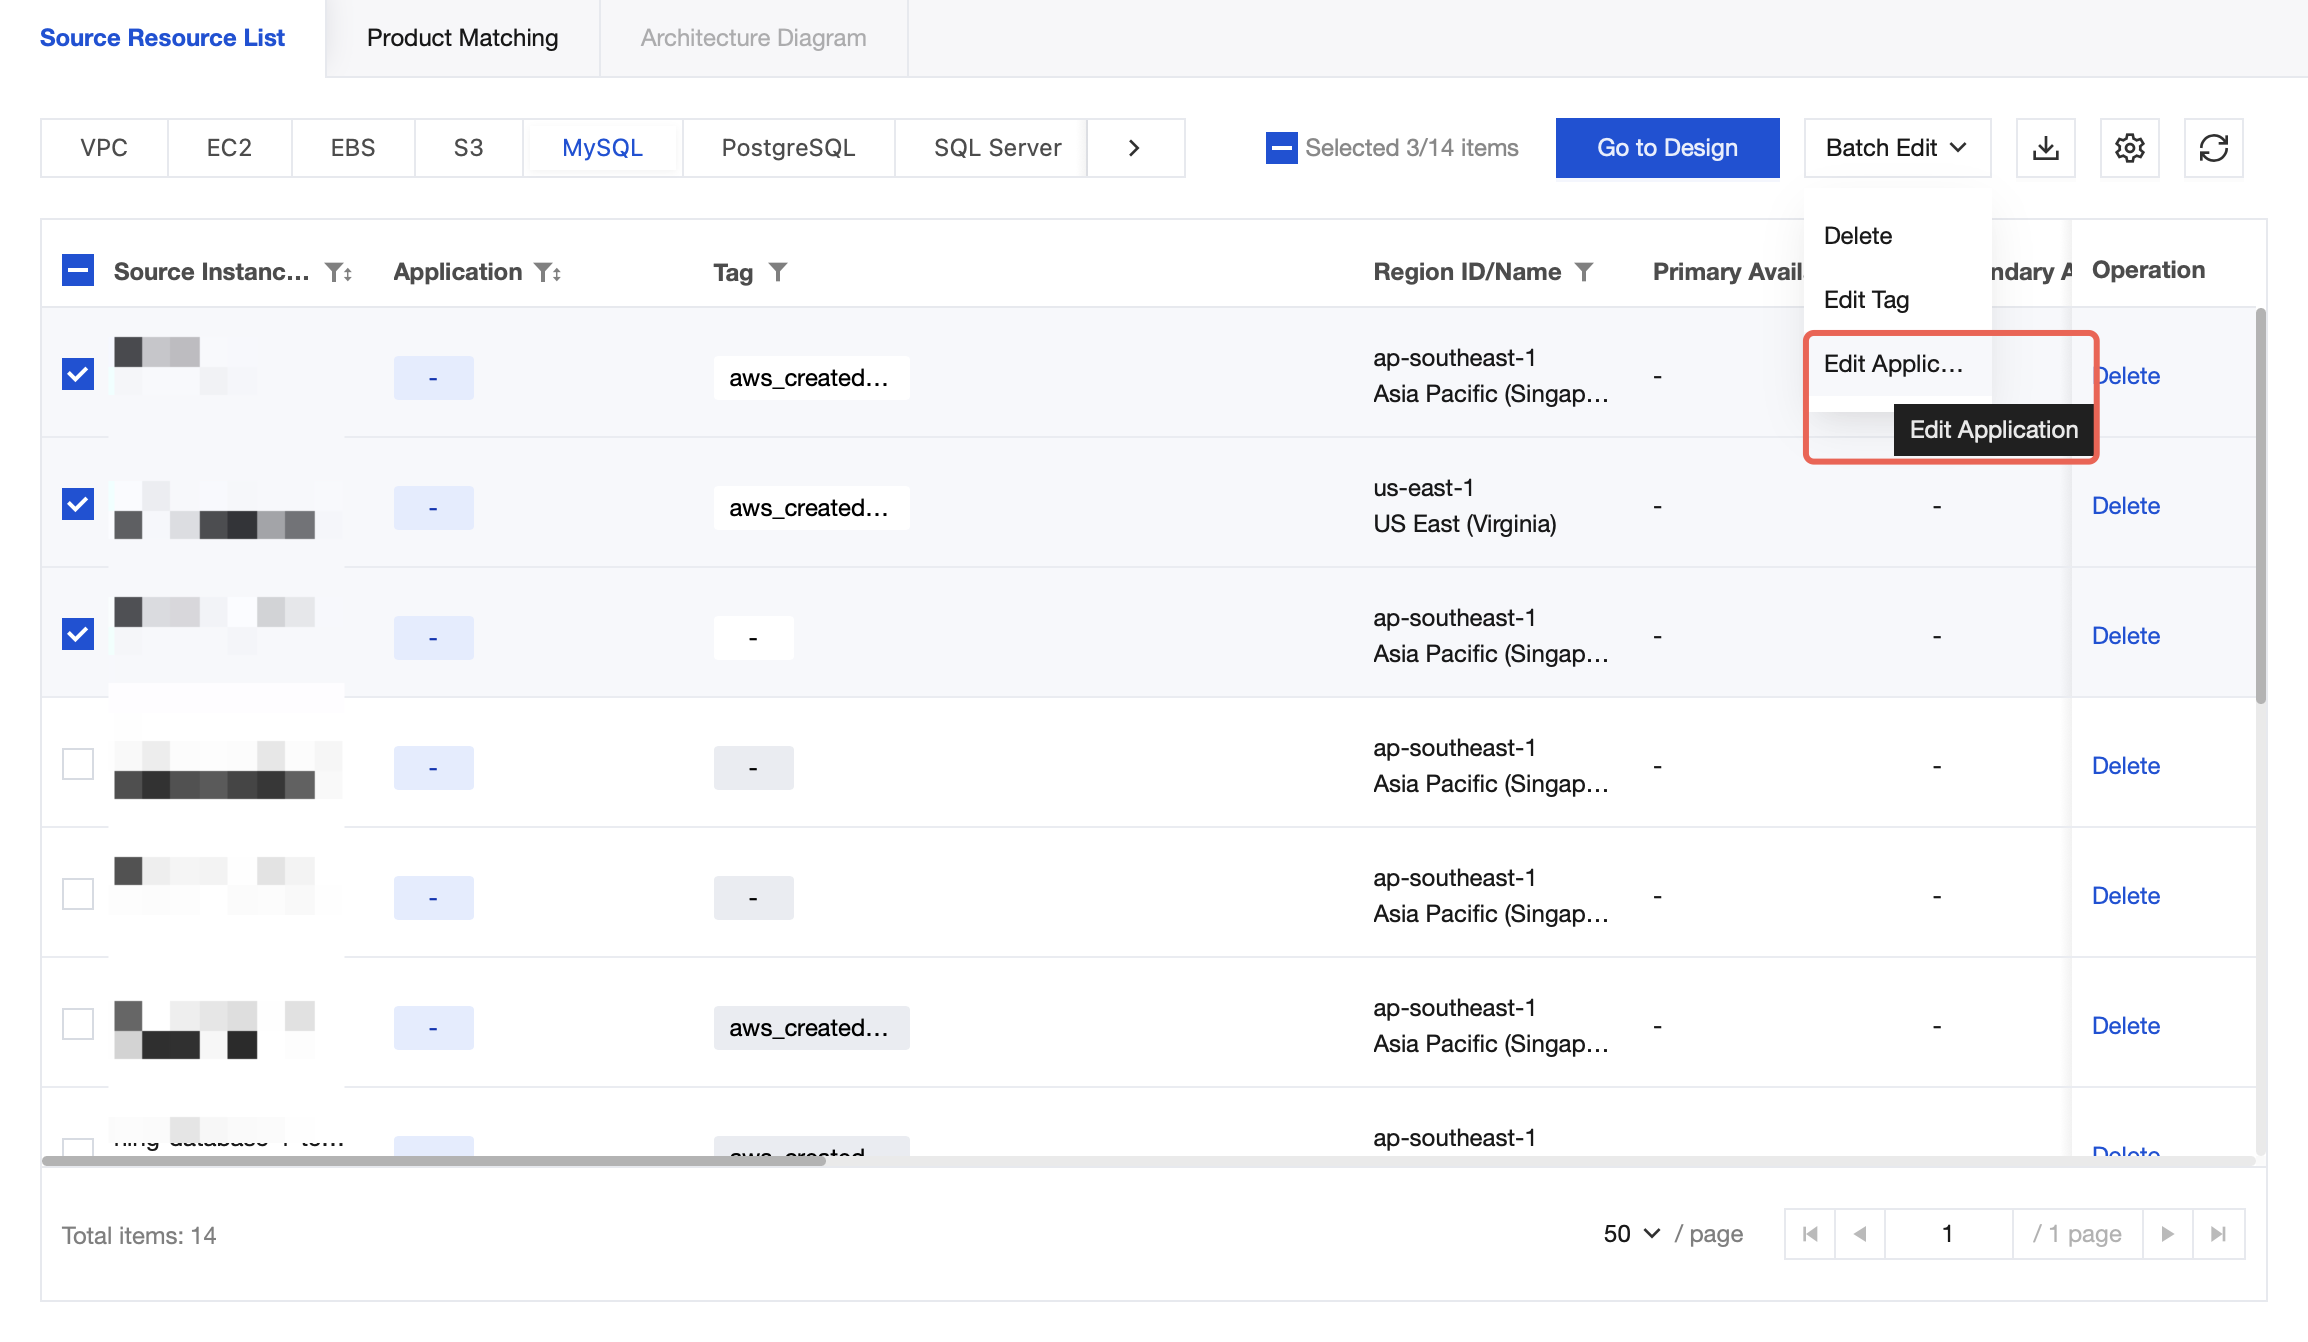The image size is (2308, 1342).
Task: Click the refresh list icon
Action: click(2213, 148)
